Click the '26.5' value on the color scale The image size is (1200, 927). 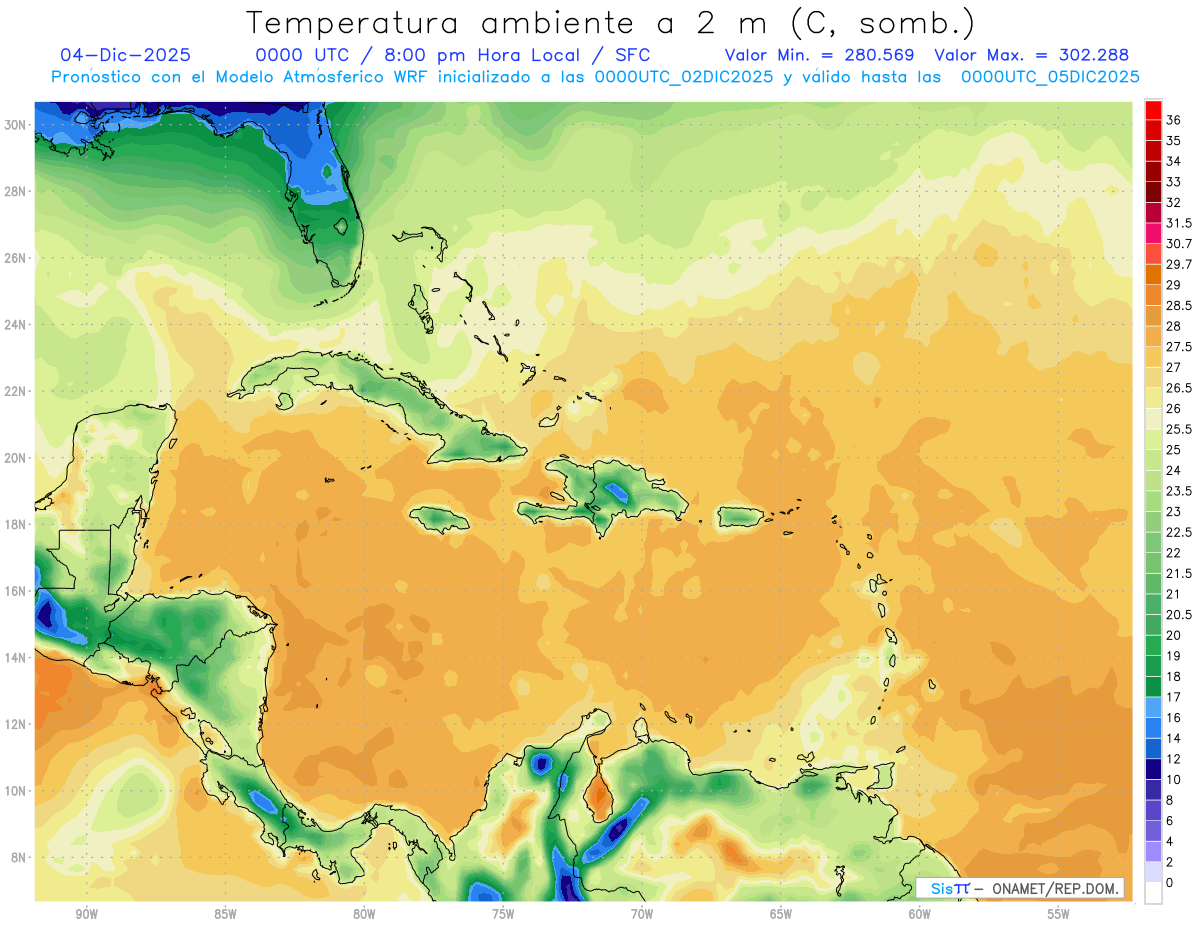[x=1179, y=388]
